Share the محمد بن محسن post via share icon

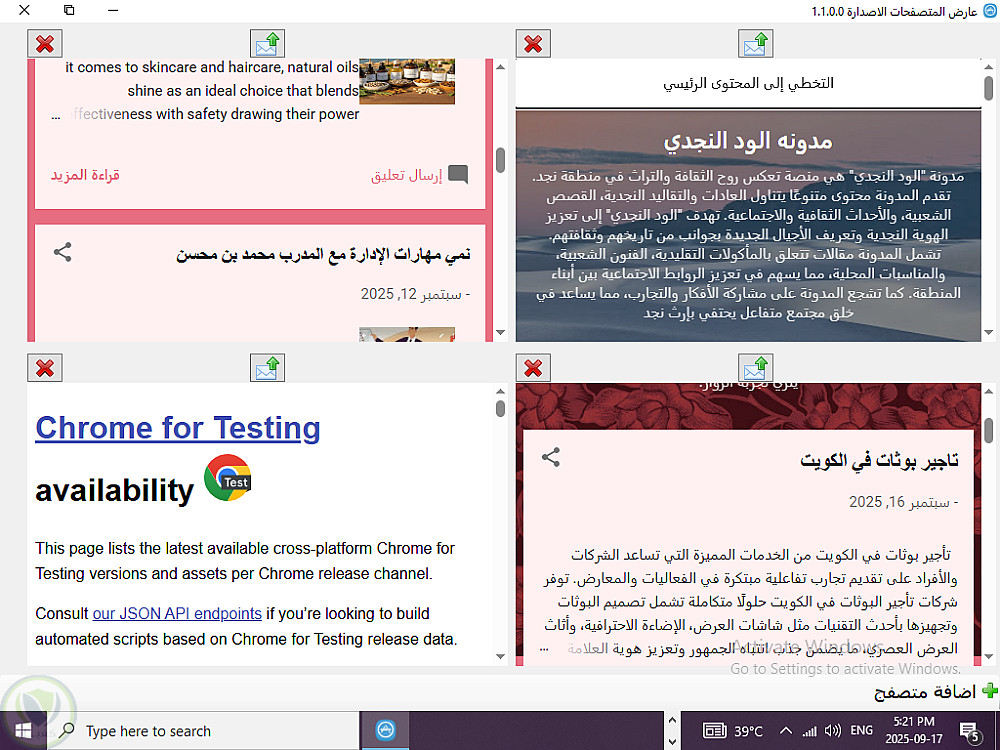62,253
